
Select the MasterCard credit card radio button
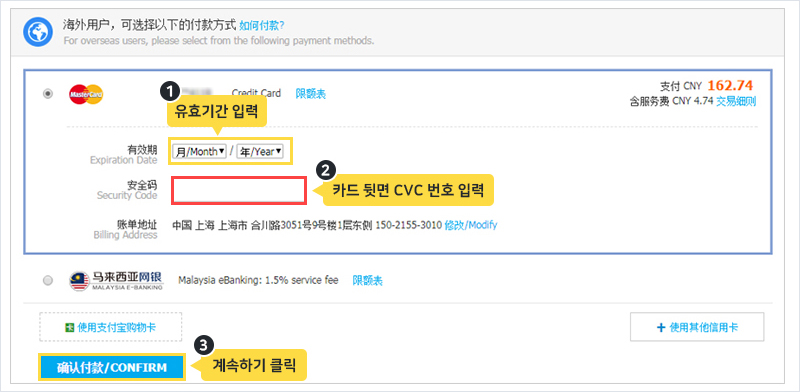pos(48,94)
